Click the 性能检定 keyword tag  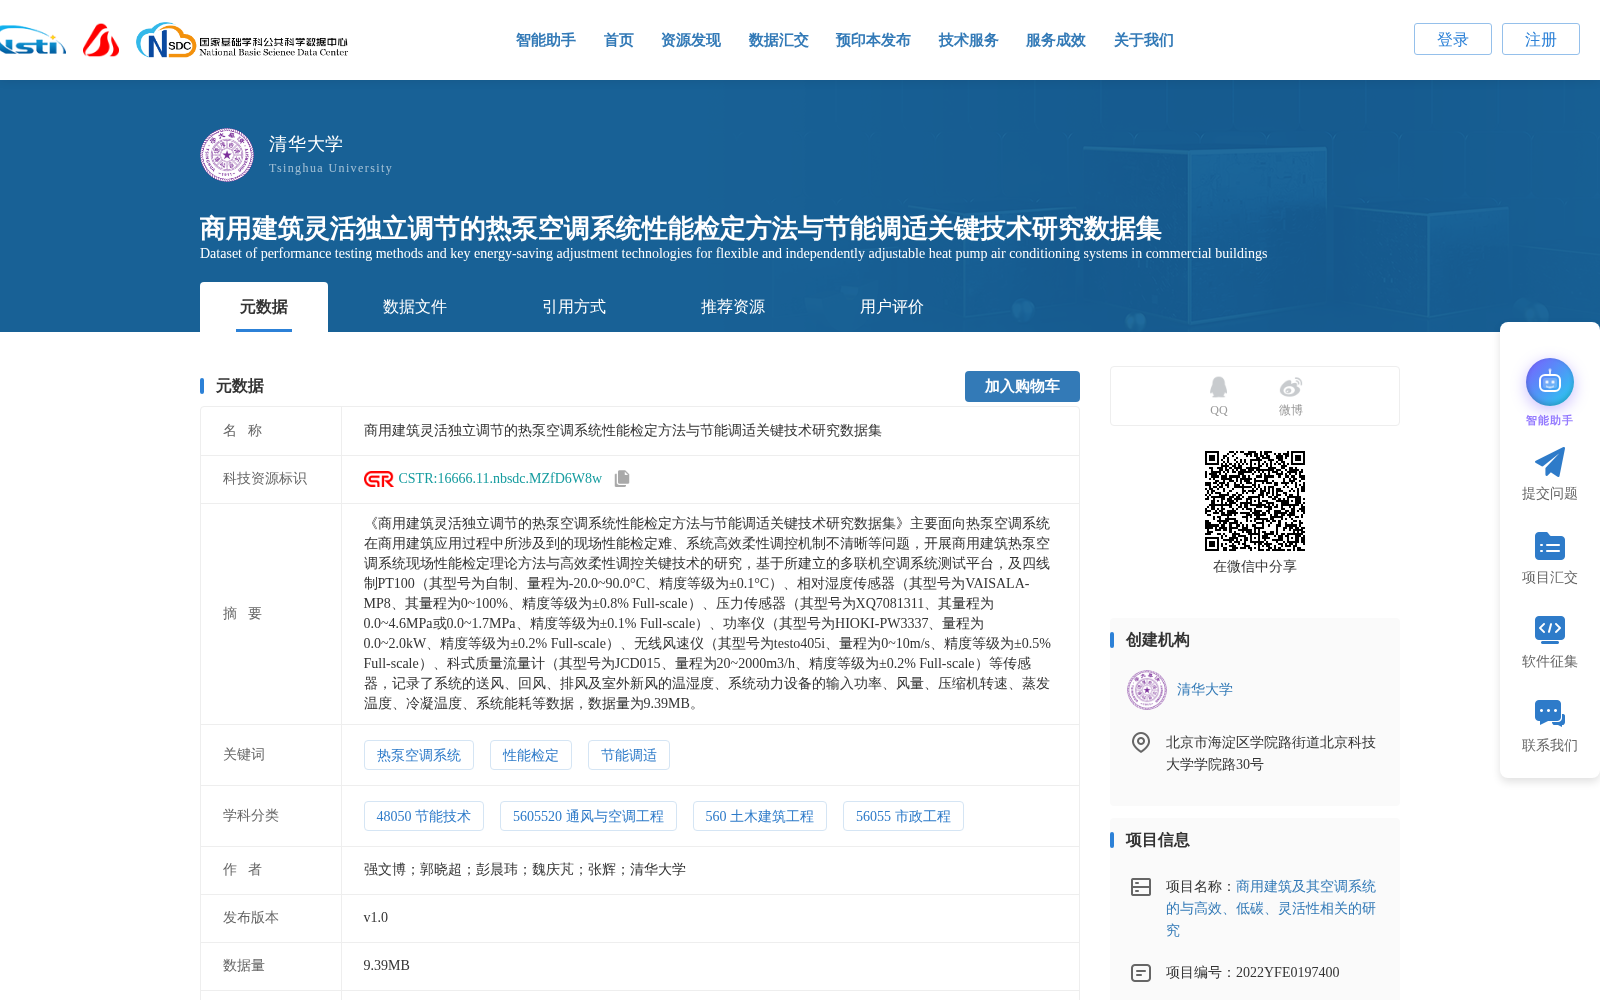[x=531, y=756]
